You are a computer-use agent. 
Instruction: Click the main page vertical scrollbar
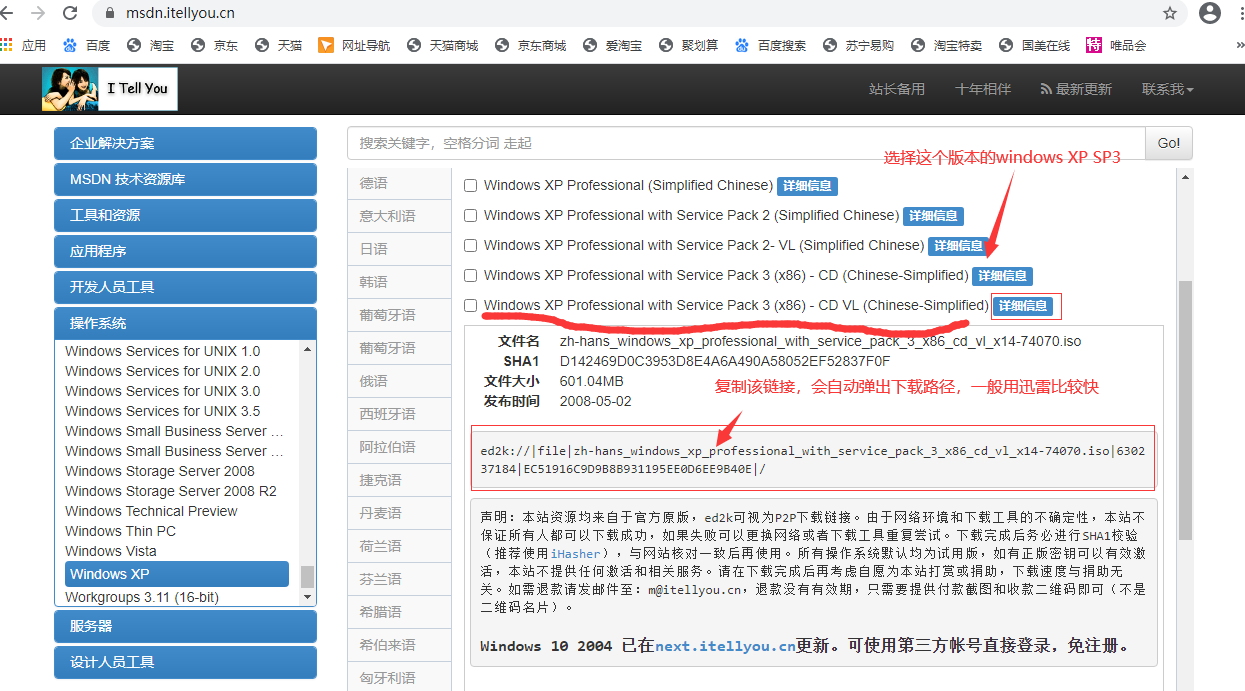1186,410
